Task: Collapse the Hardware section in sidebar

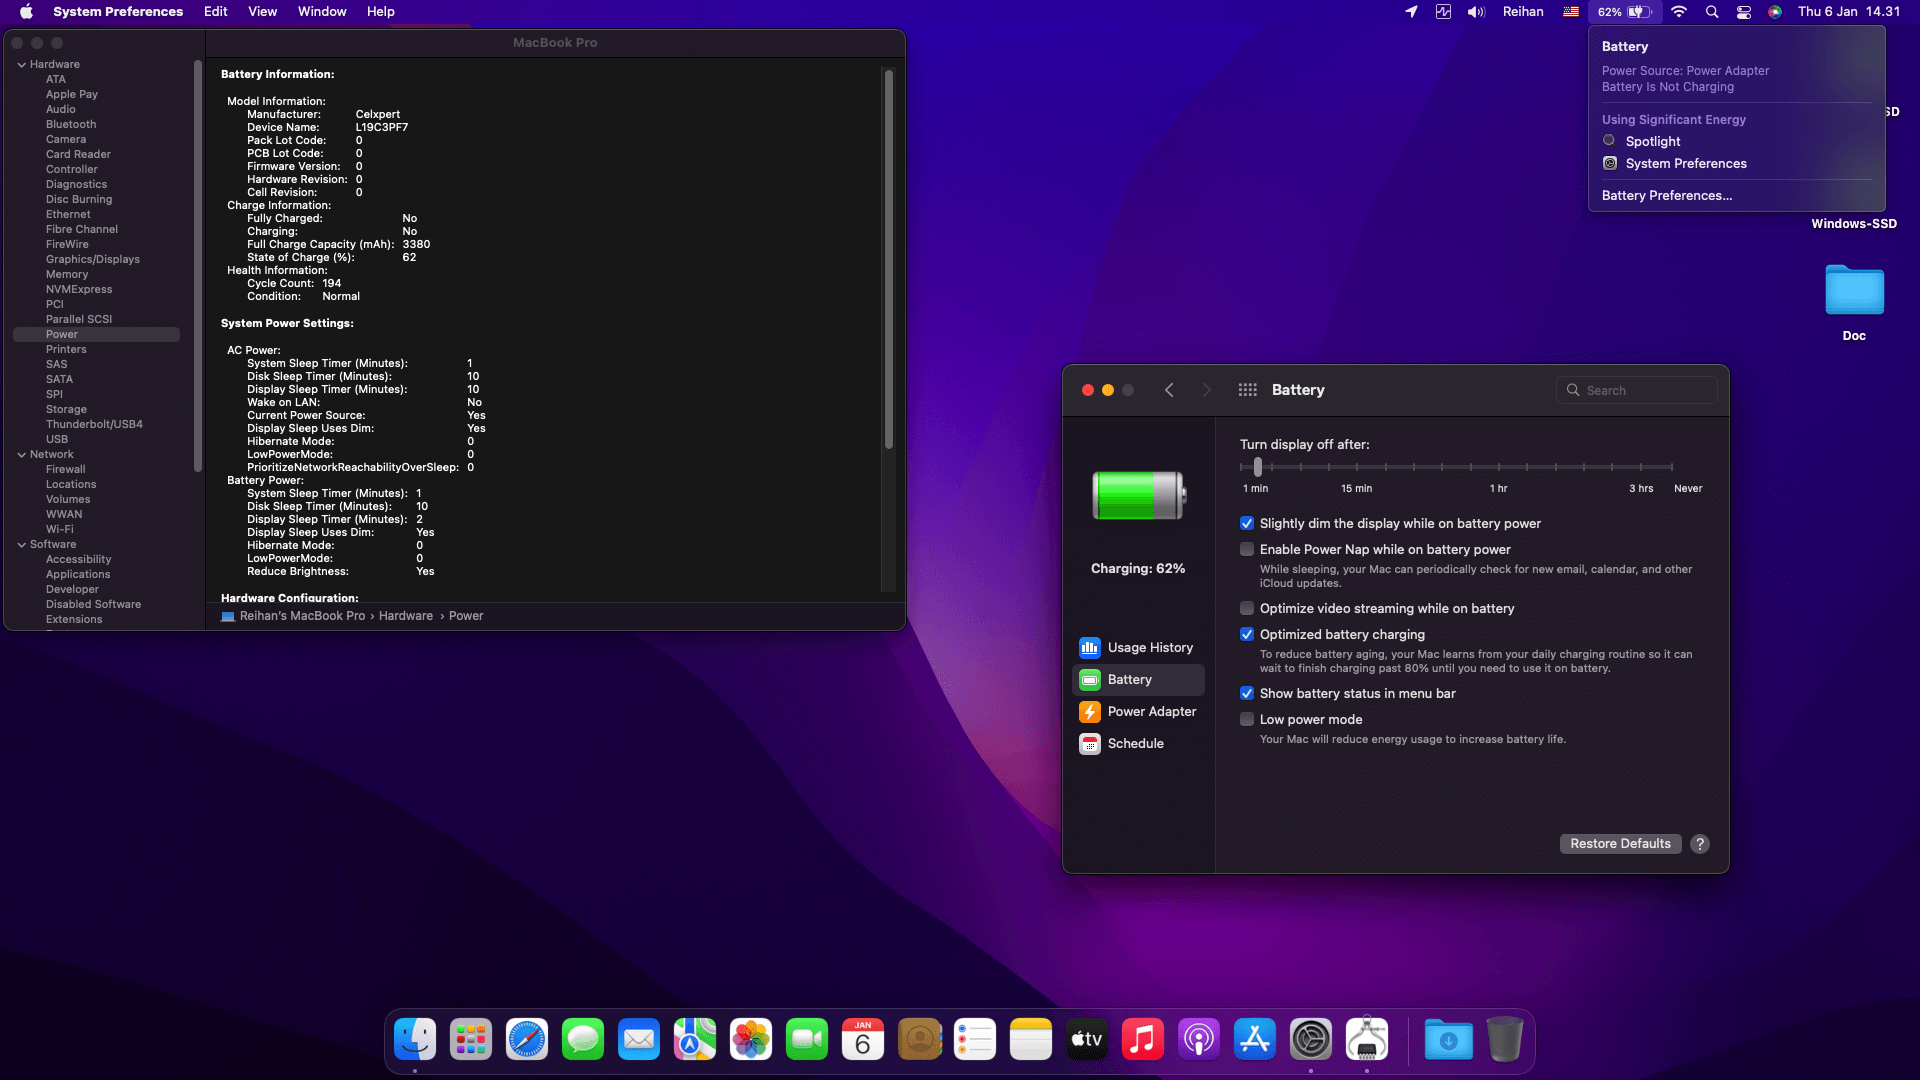Action: coord(21,65)
